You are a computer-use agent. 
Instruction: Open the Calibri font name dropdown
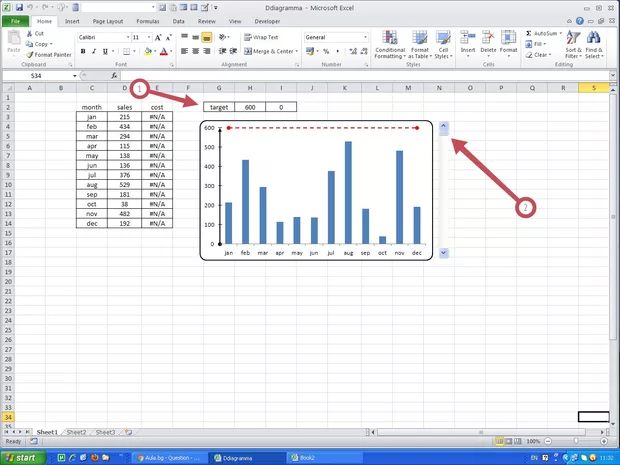128,37
